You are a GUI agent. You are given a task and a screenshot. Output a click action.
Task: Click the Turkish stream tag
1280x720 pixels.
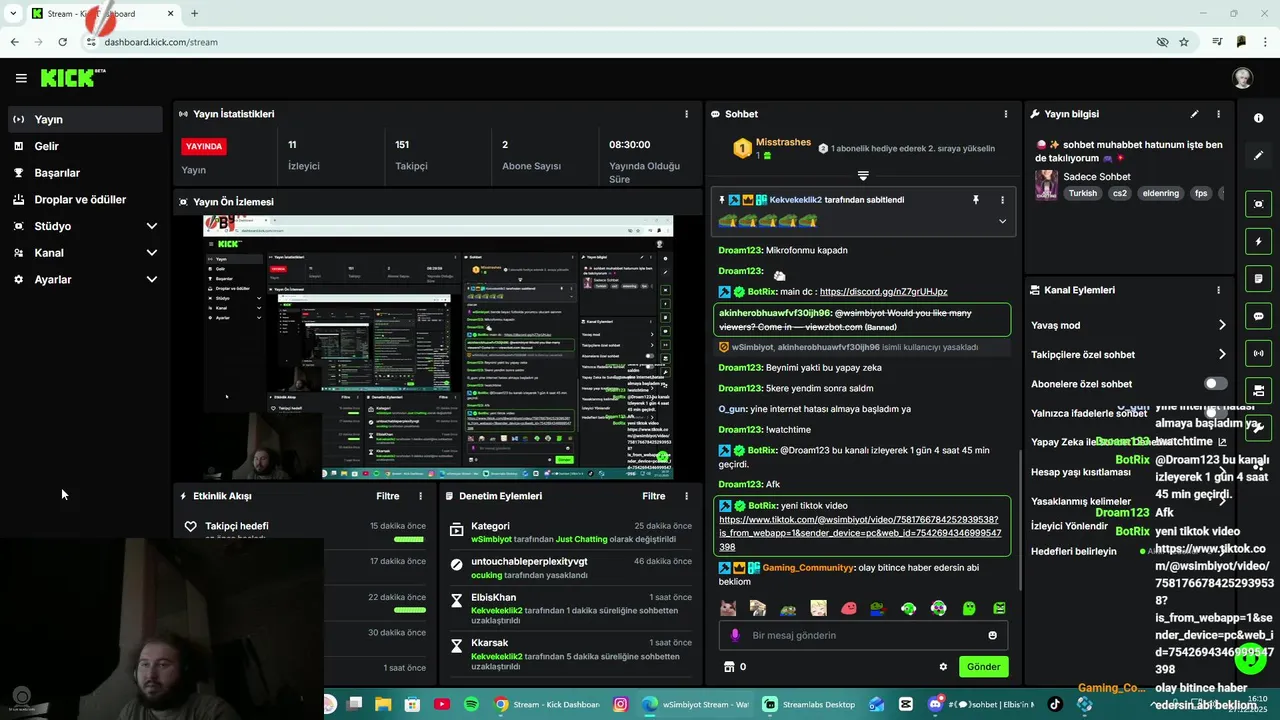[x=1082, y=193]
